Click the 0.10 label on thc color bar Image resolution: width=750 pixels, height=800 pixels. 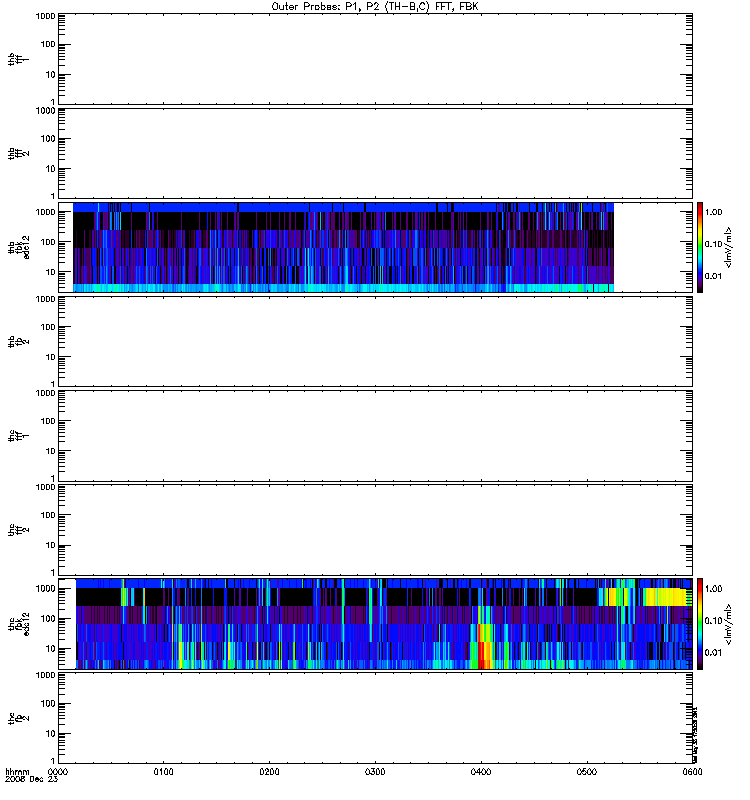click(x=713, y=621)
